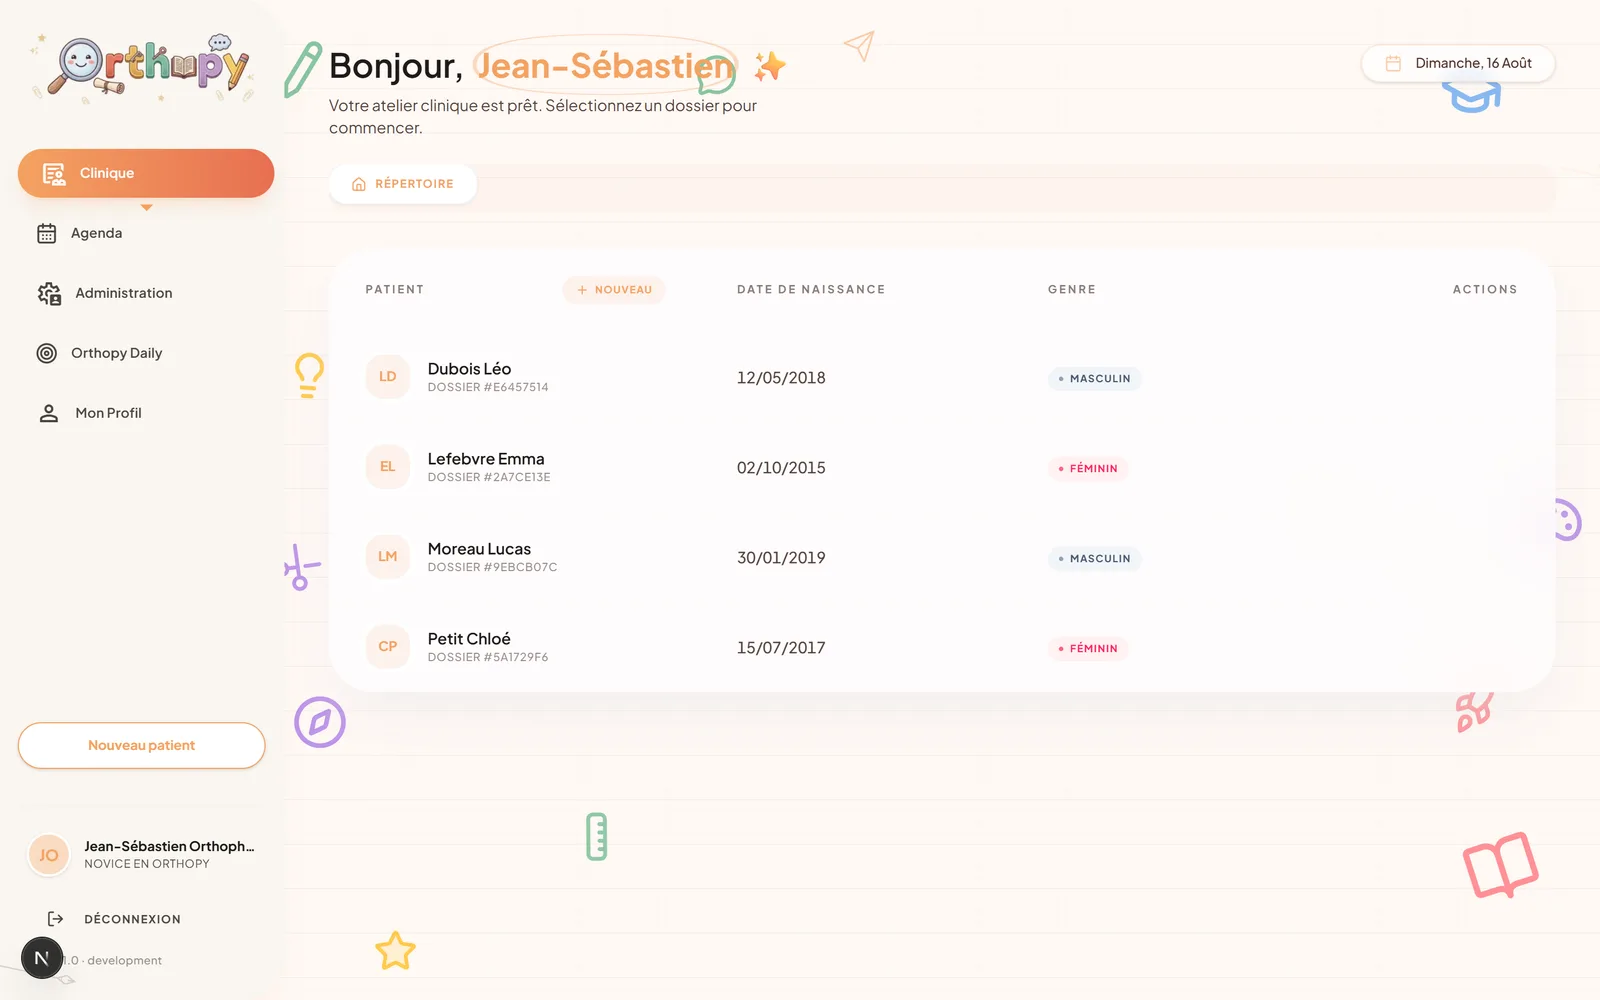Click dossier number #E6457514
Image resolution: width=1600 pixels, height=1000 pixels.
point(488,388)
